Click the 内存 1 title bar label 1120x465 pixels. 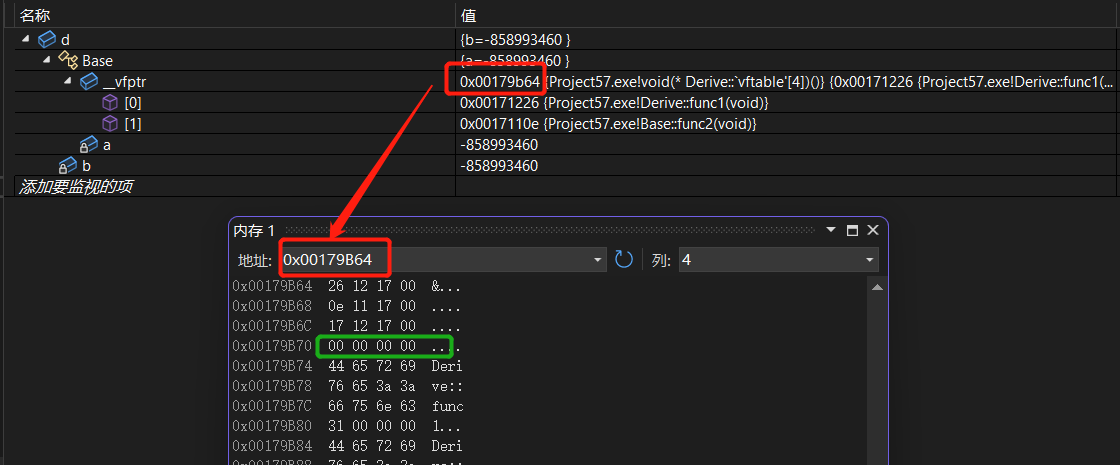pos(254,231)
